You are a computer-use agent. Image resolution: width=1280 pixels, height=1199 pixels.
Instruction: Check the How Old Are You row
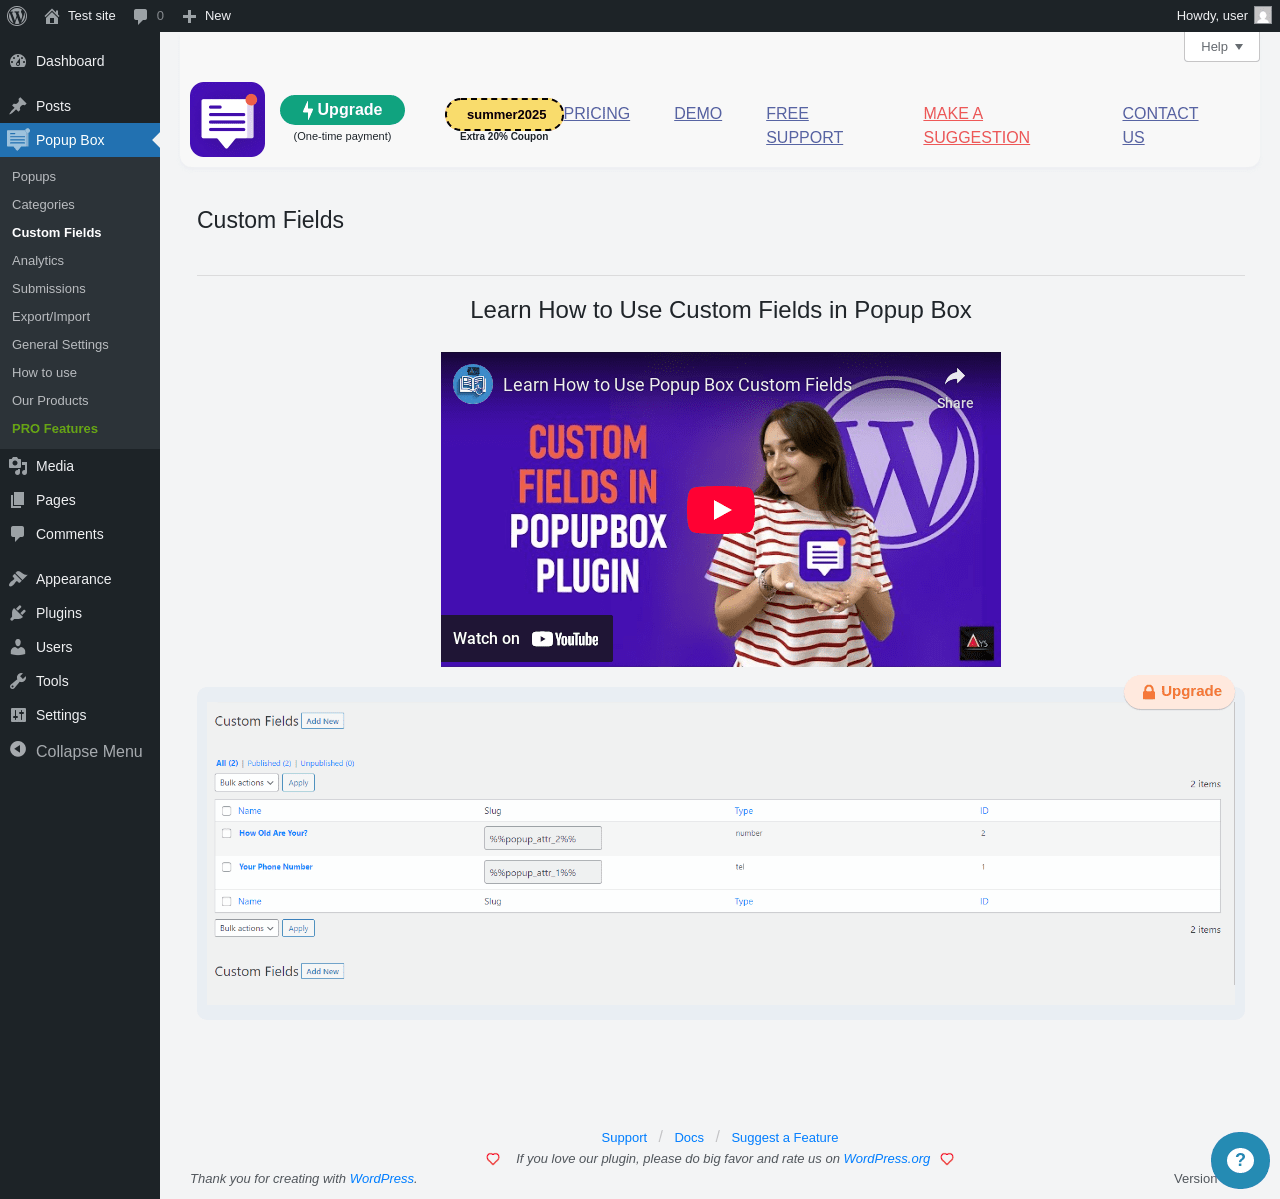click(x=227, y=833)
